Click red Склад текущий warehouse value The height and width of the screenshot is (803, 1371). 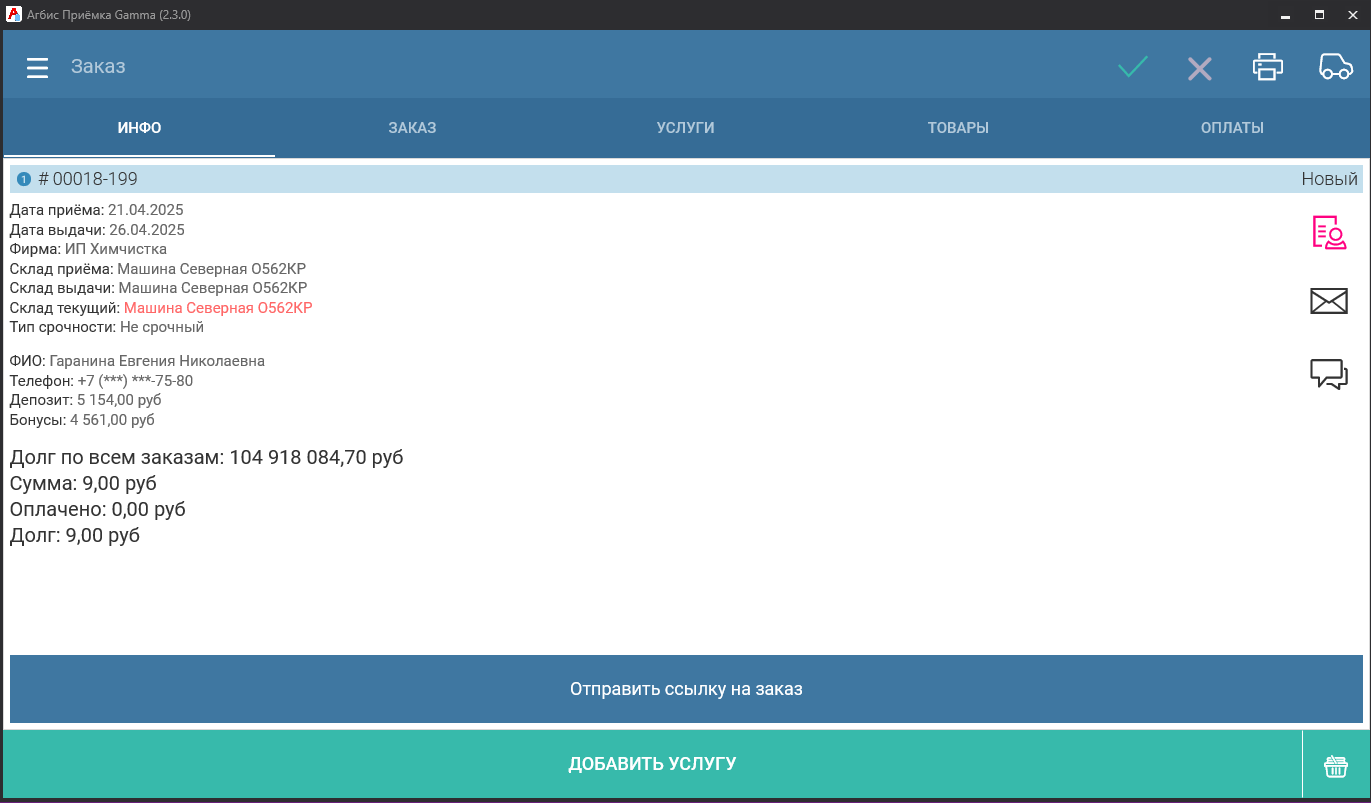218,308
